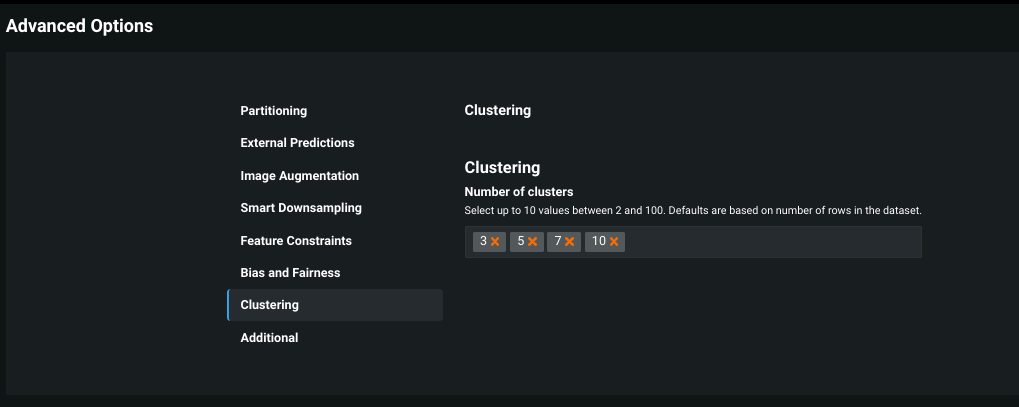1019x407 pixels.
Task: Click inside the number of clusters field
Action: pyautogui.click(x=770, y=242)
